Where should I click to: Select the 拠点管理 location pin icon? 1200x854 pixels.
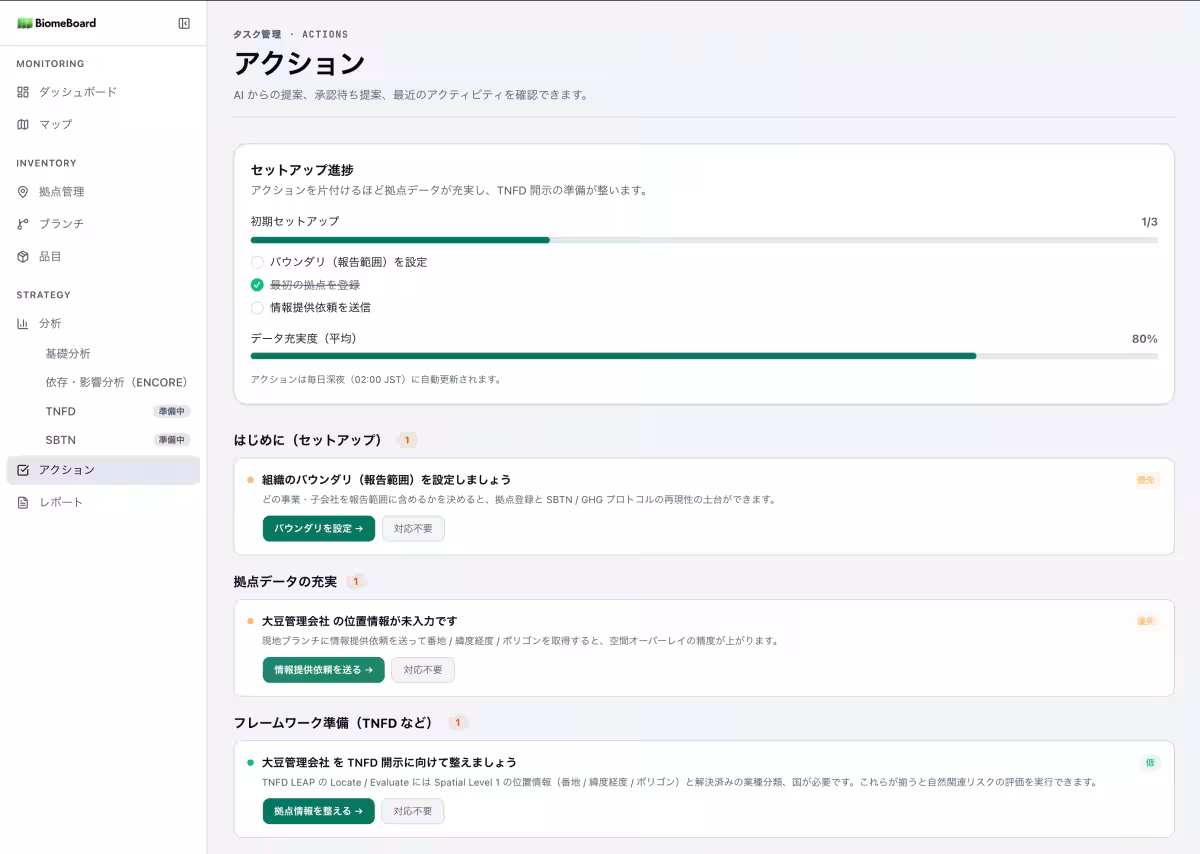(23, 192)
